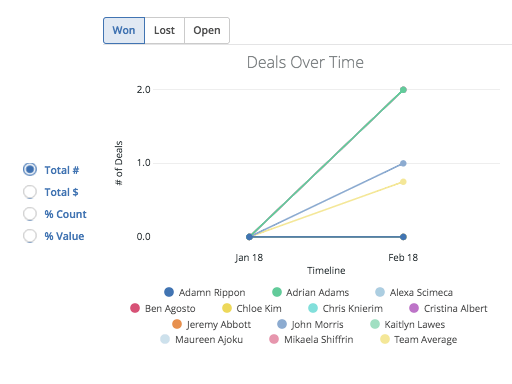Pick the % Value radio option
Image resolution: width=512 pixels, height=384 pixels.
pyautogui.click(x=30, y=236)
